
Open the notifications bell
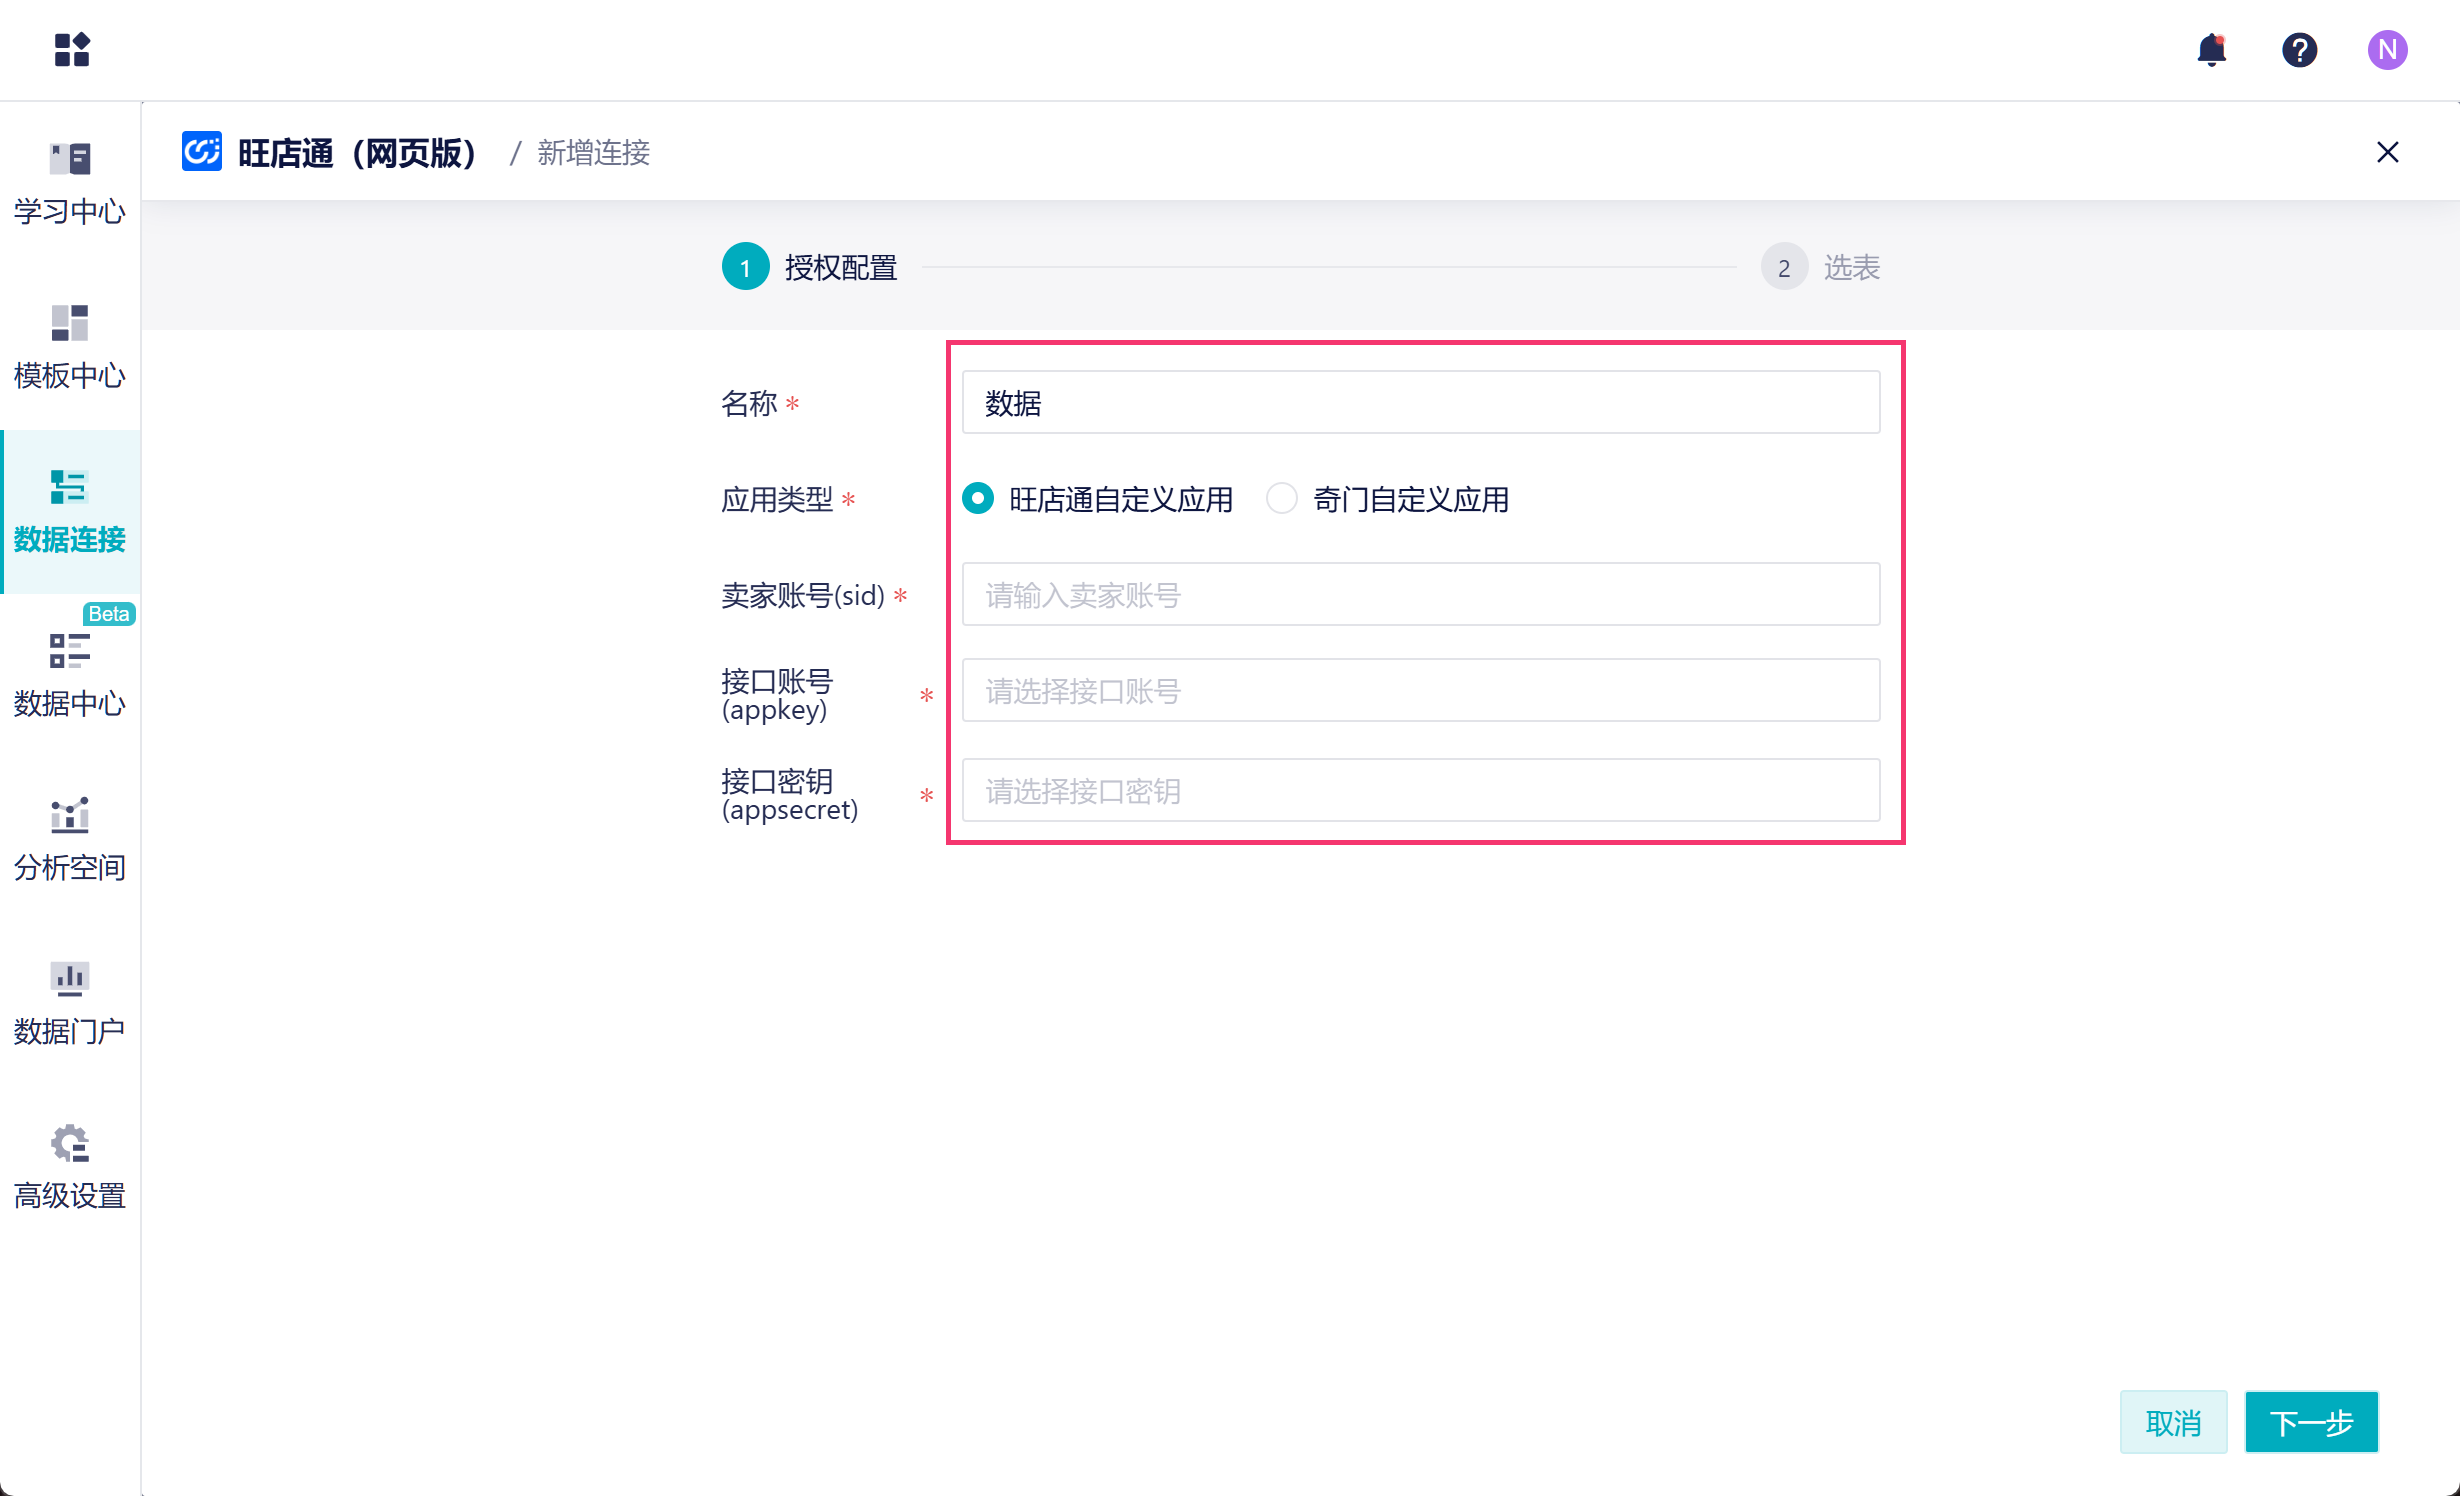pos(2211,49)
